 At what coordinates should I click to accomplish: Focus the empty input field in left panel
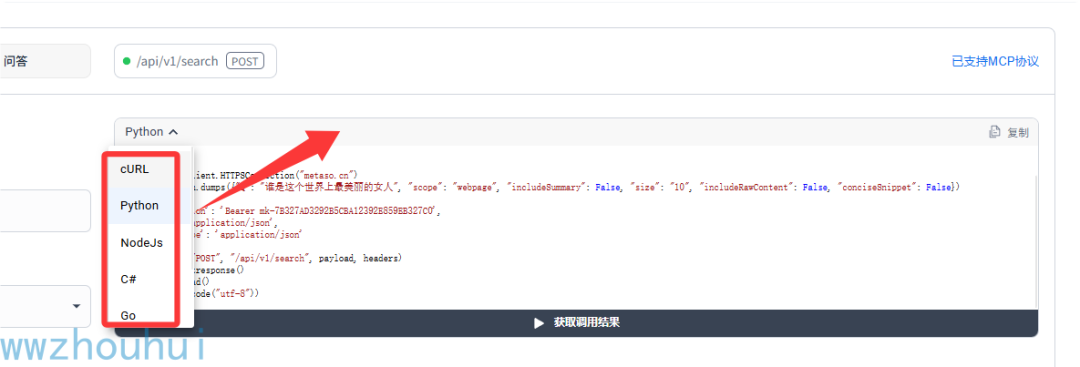pyautogui.click(x=45, y=211)
